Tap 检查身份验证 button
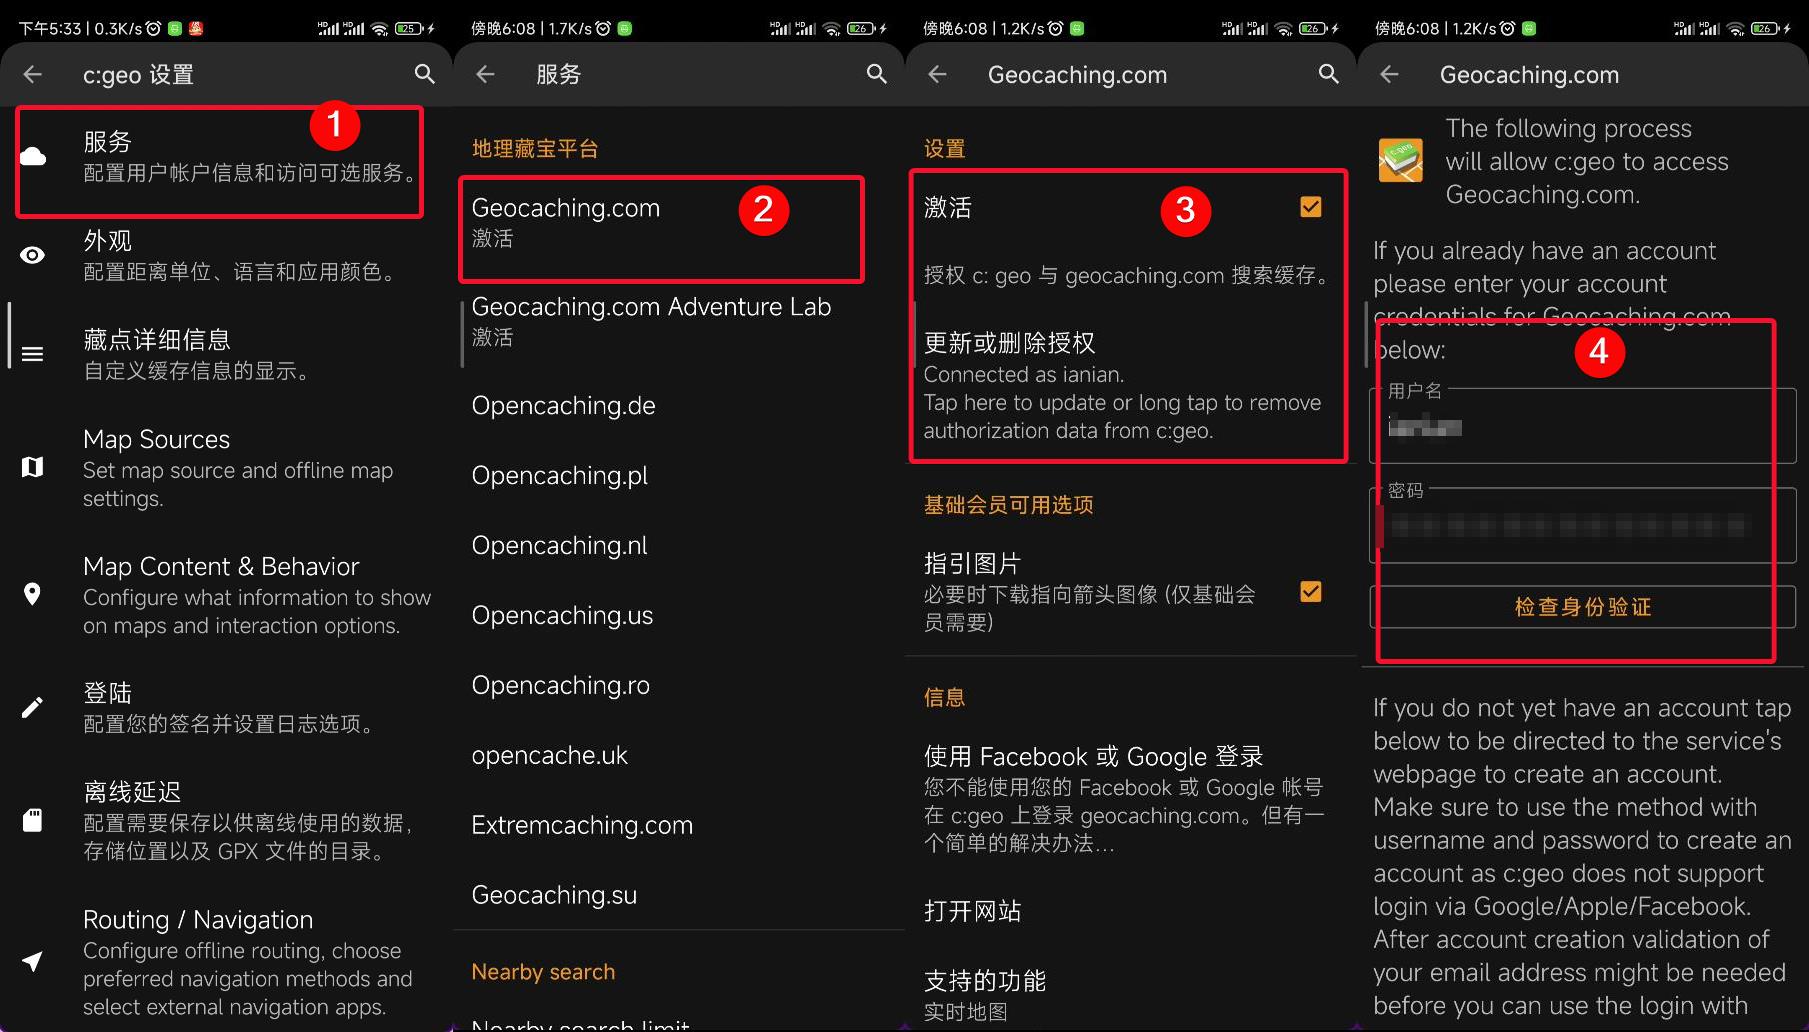The height and width of the screenshot is (1032, 1809). pyautogui.click(x=1582, y=607)
